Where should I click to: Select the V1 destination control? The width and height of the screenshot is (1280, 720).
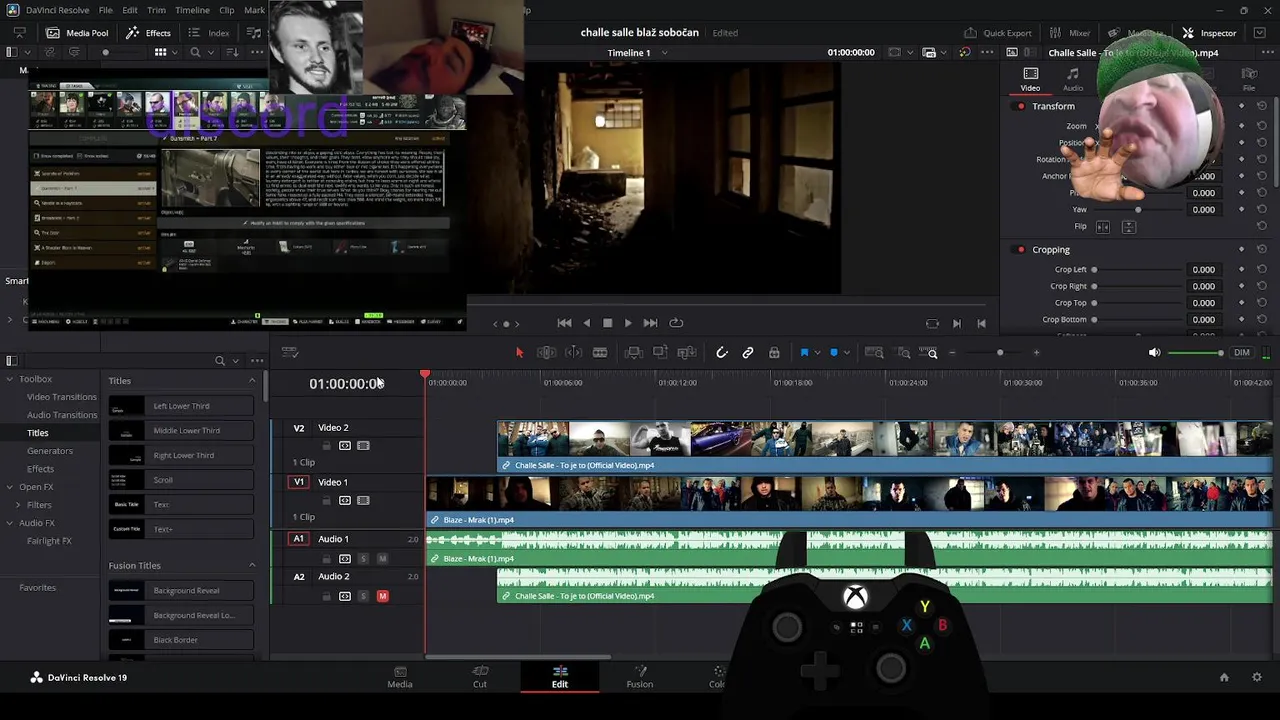point(298,482)
